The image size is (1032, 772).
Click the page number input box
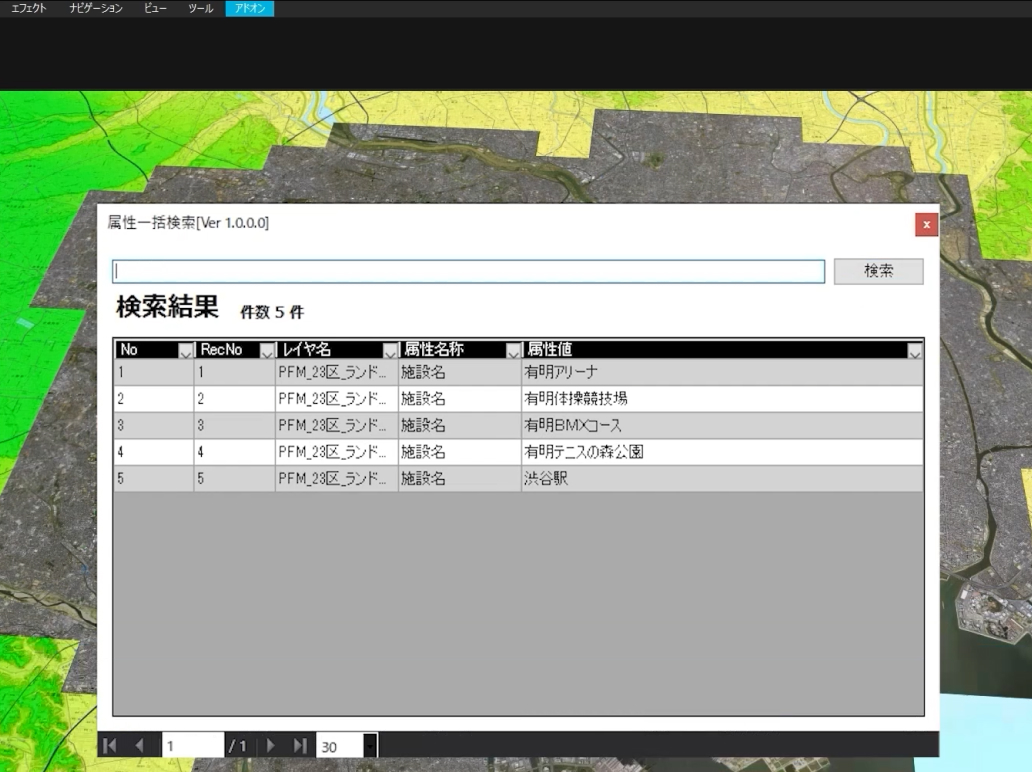[192, 743]
